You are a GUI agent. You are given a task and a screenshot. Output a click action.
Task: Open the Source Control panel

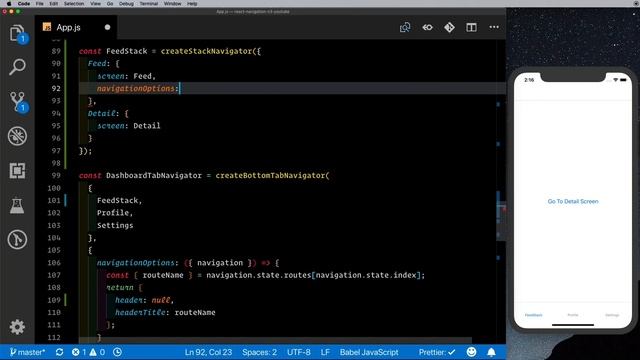click(x=17, y=102)
